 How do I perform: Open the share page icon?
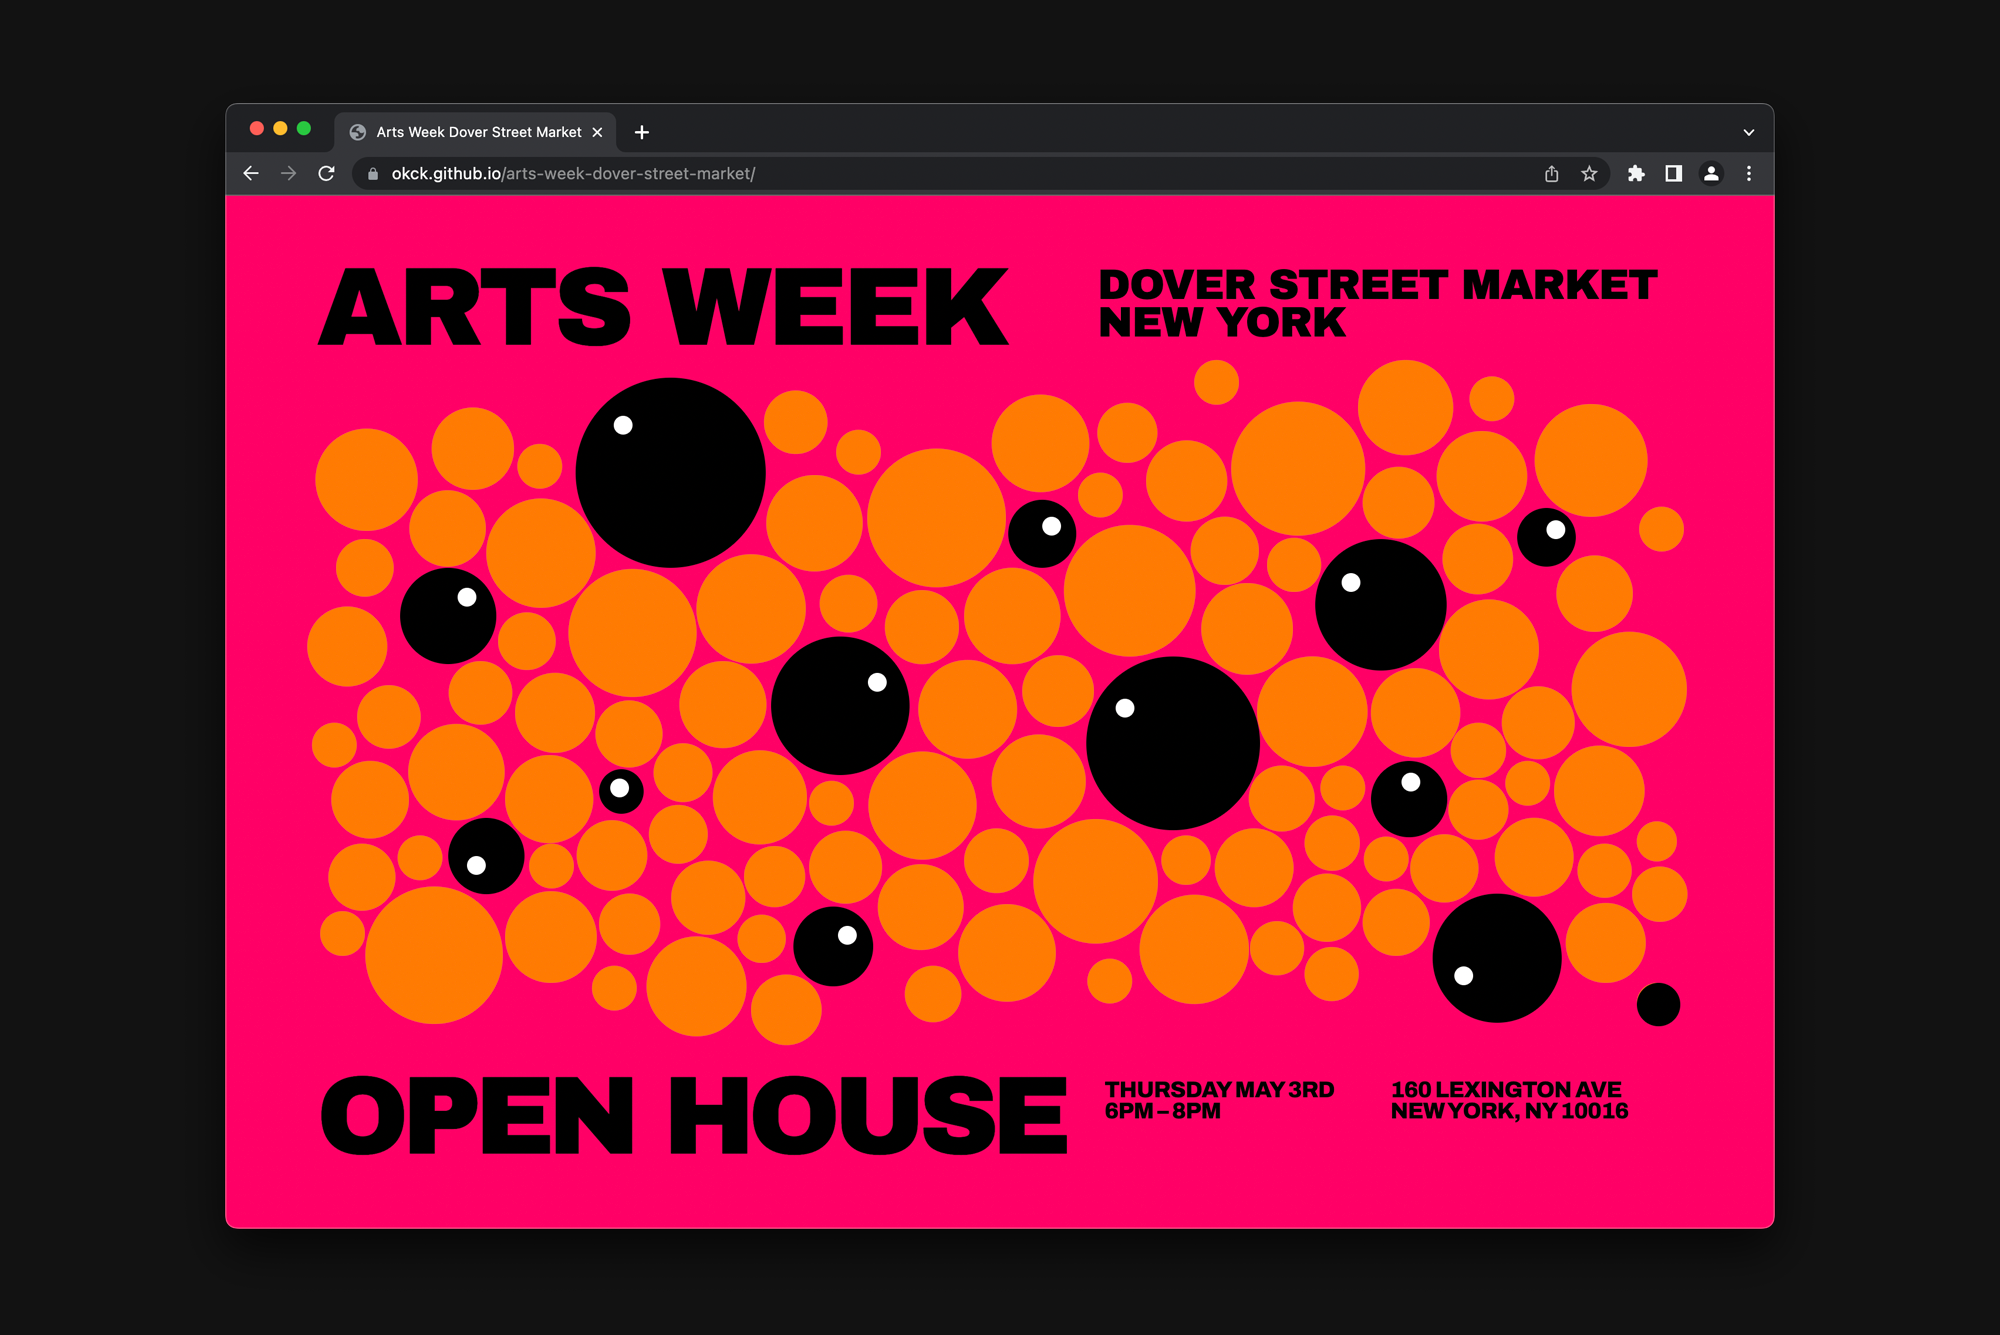pyautogui.click(x=1551, y=174)
